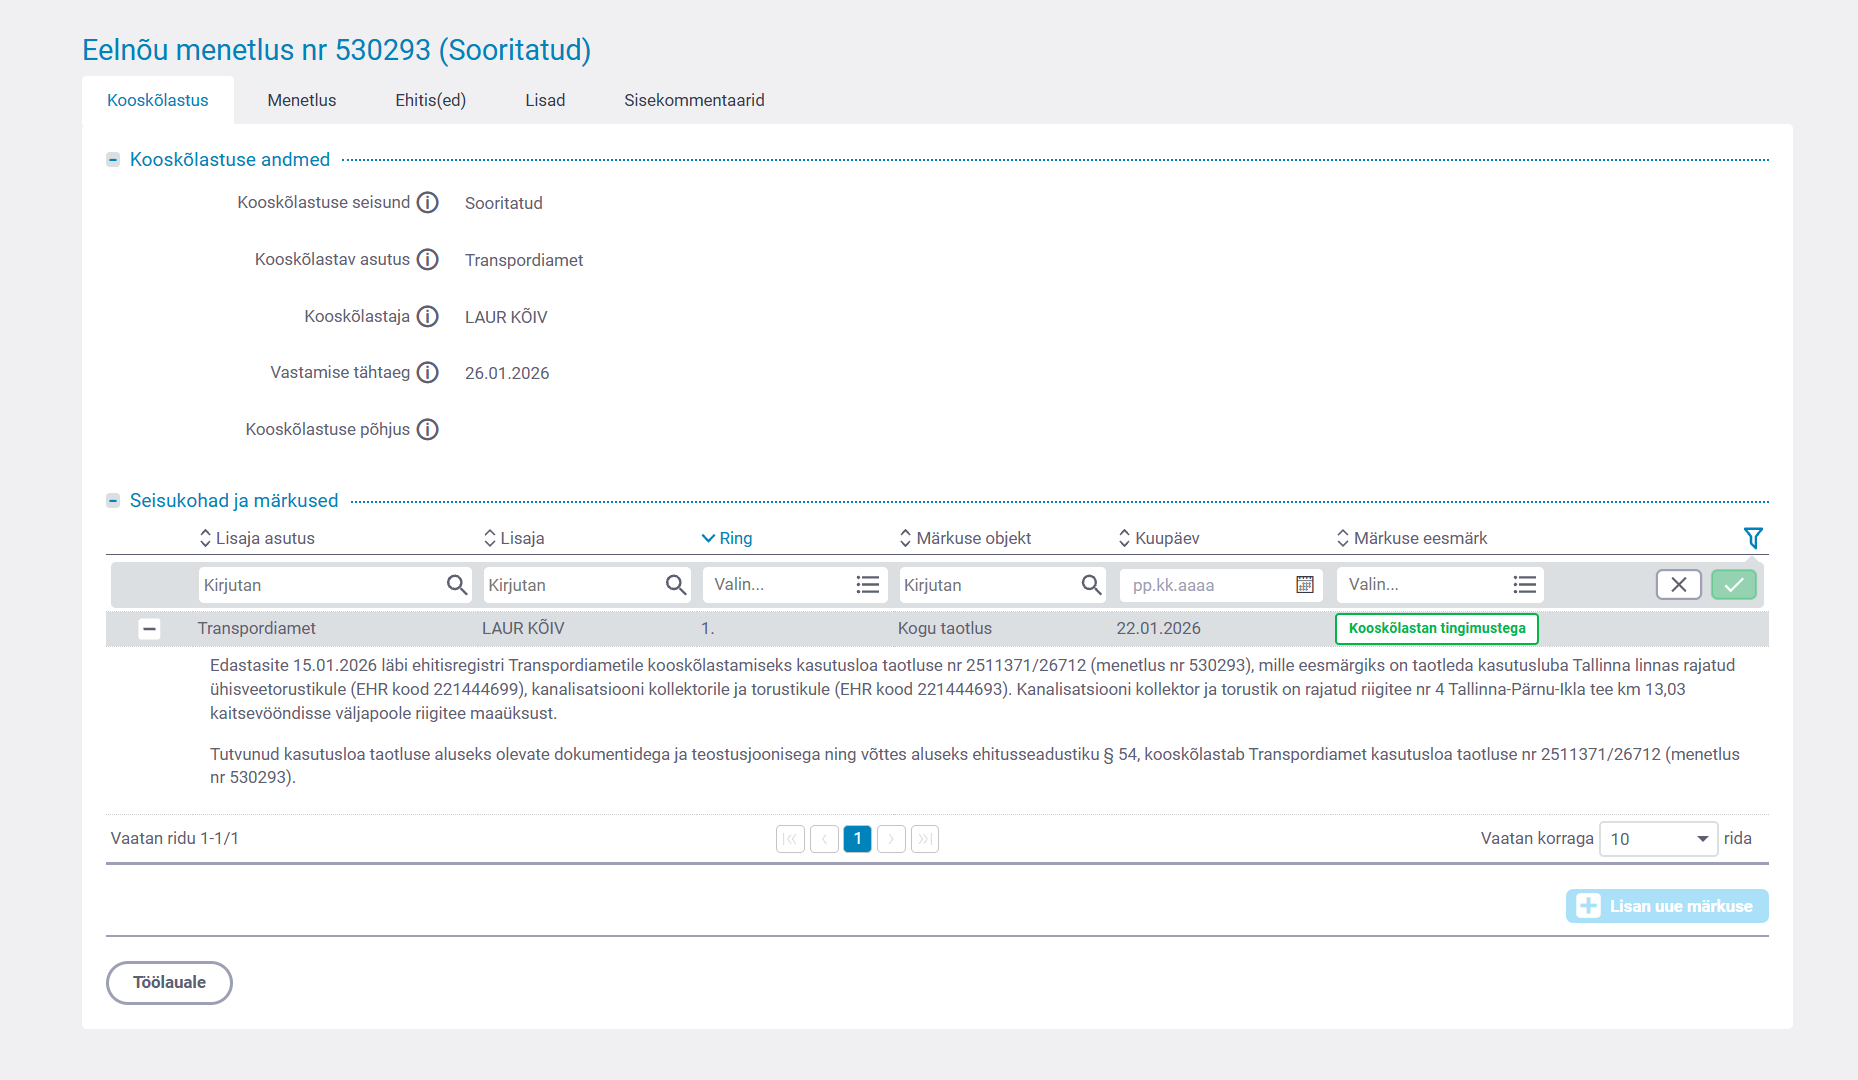Click the Töölauale button
This screenshot has height=1080, width=1858.
point(169,983)
